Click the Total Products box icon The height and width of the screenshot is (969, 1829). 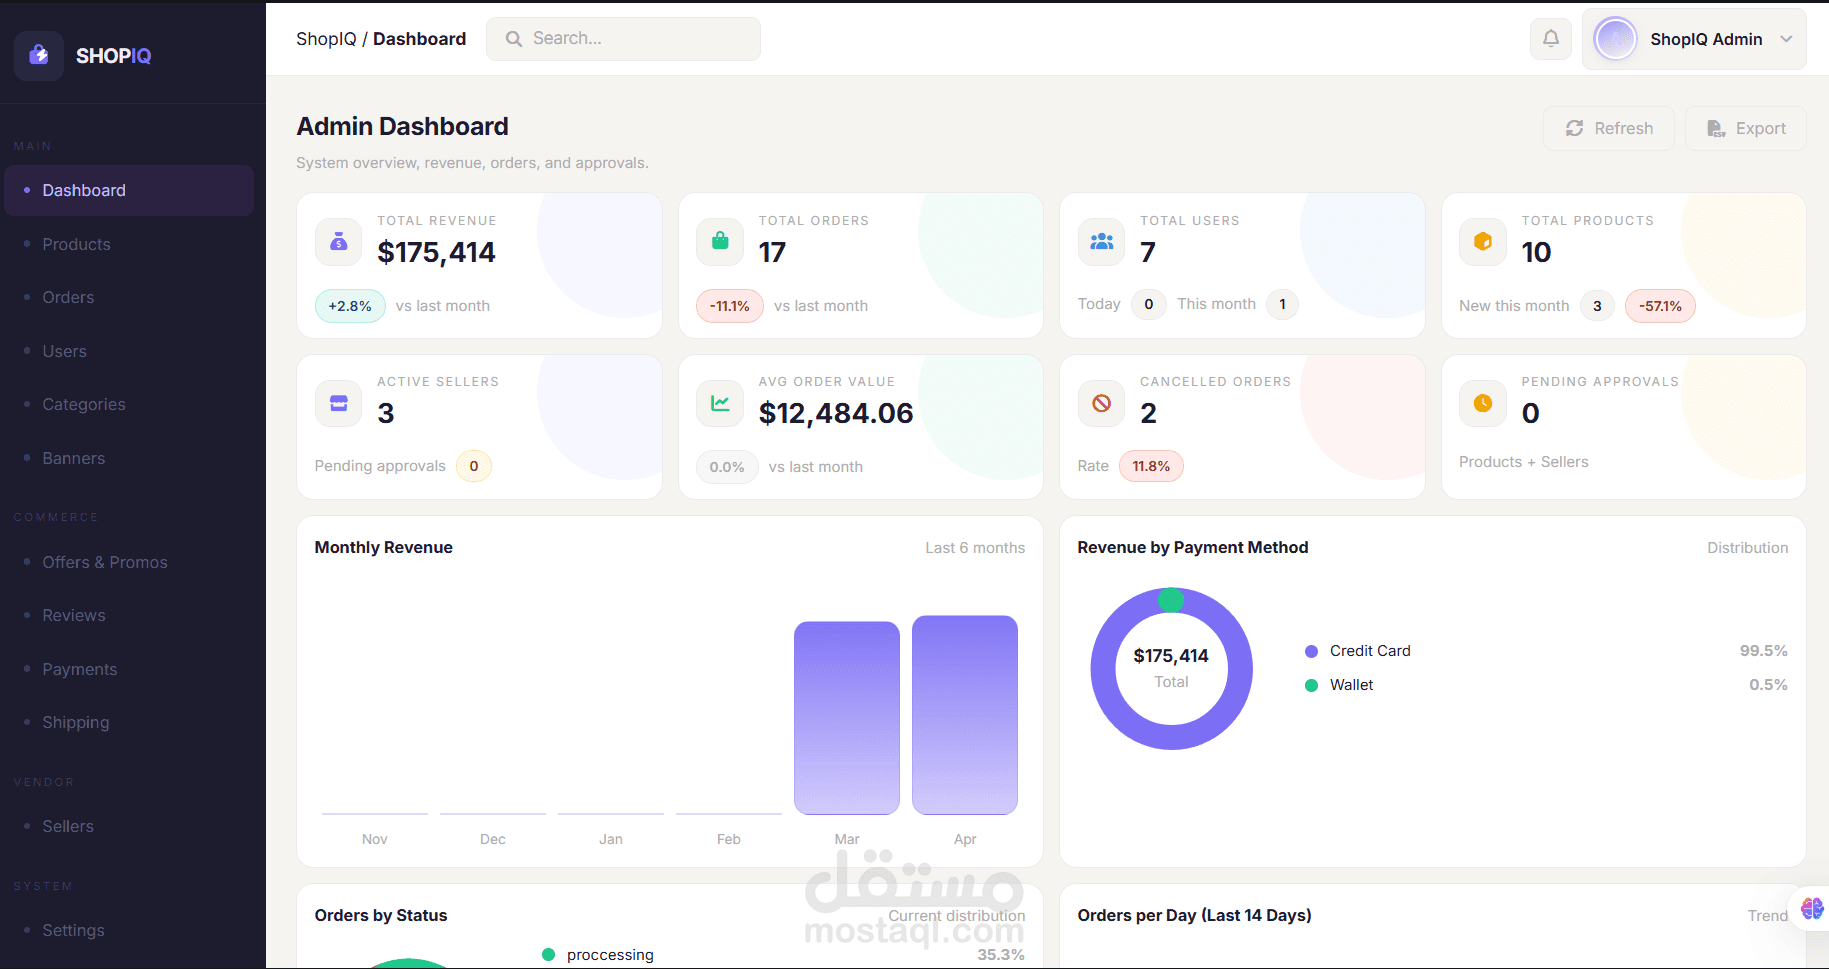(1483, 242)
